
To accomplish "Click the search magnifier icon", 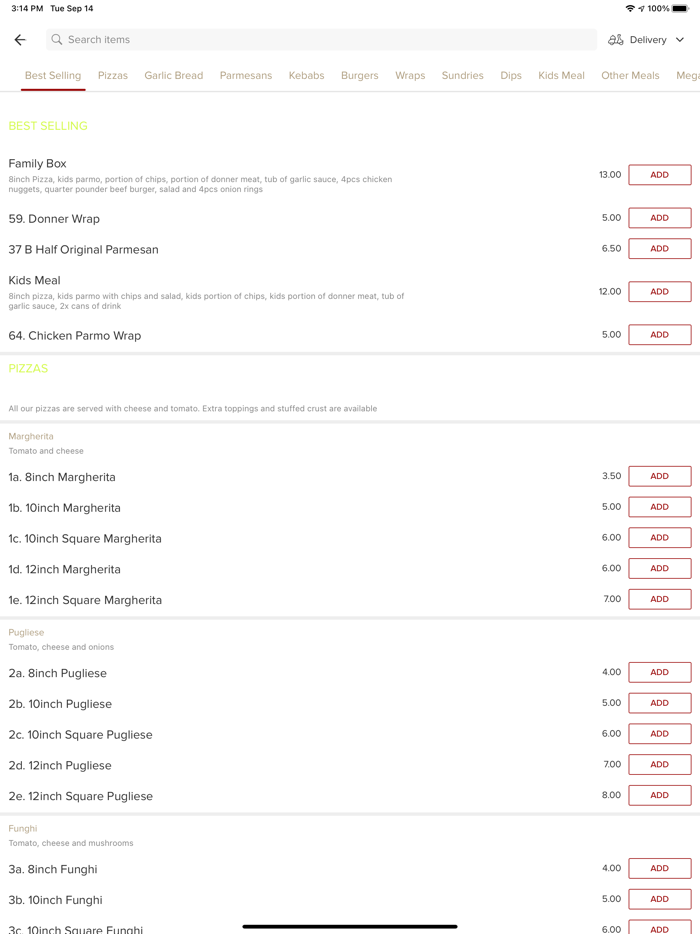I will point(57,40).
